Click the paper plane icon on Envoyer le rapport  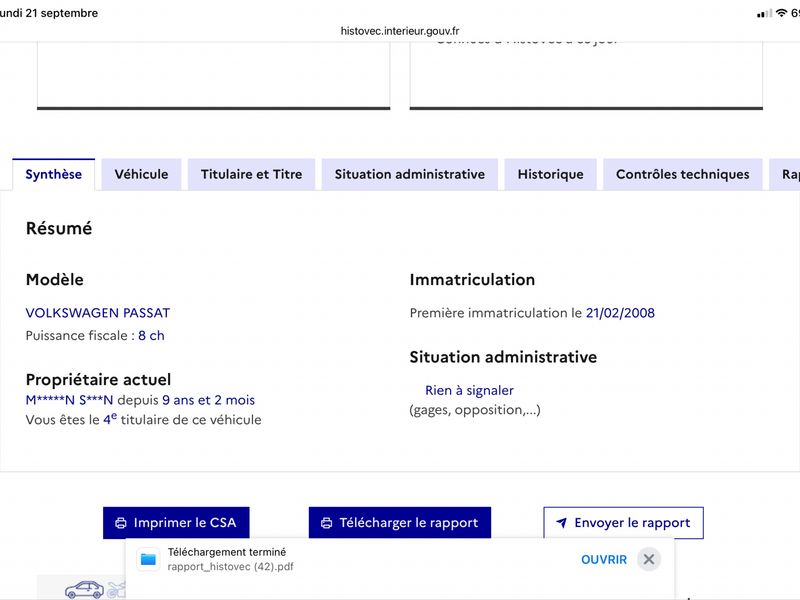point(561,522)
